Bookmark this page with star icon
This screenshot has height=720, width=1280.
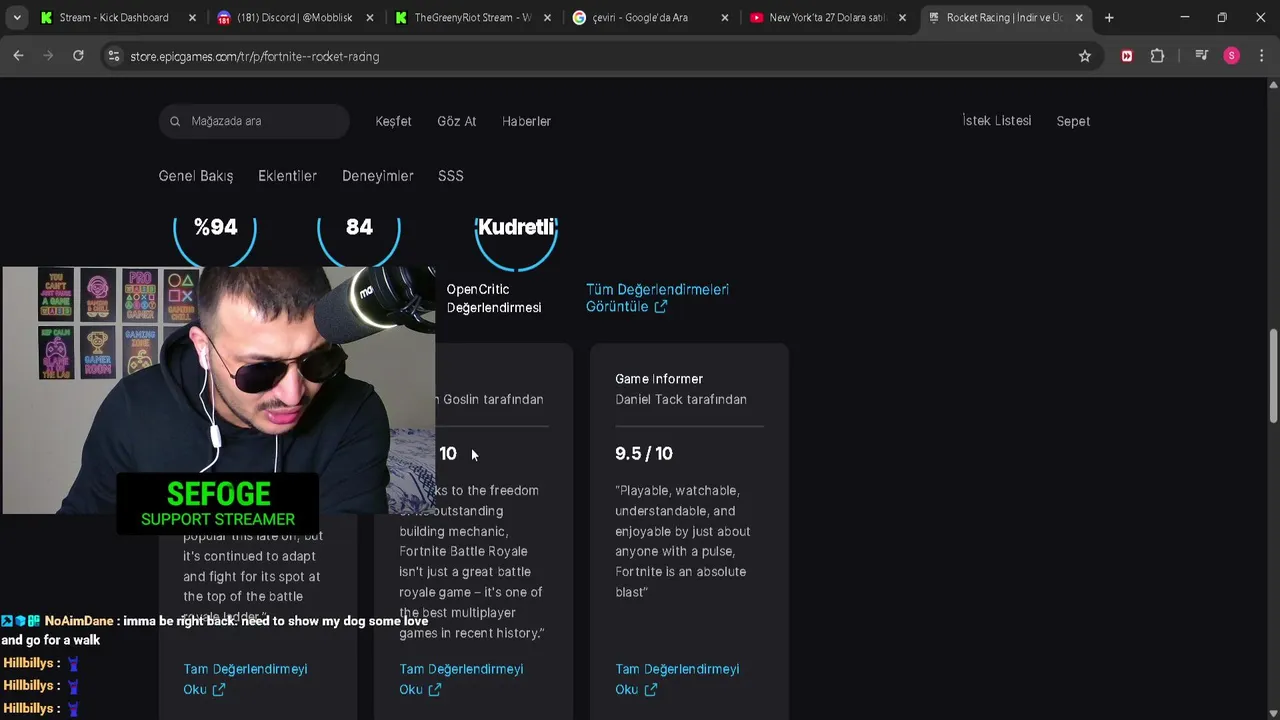coord(1085,56)
